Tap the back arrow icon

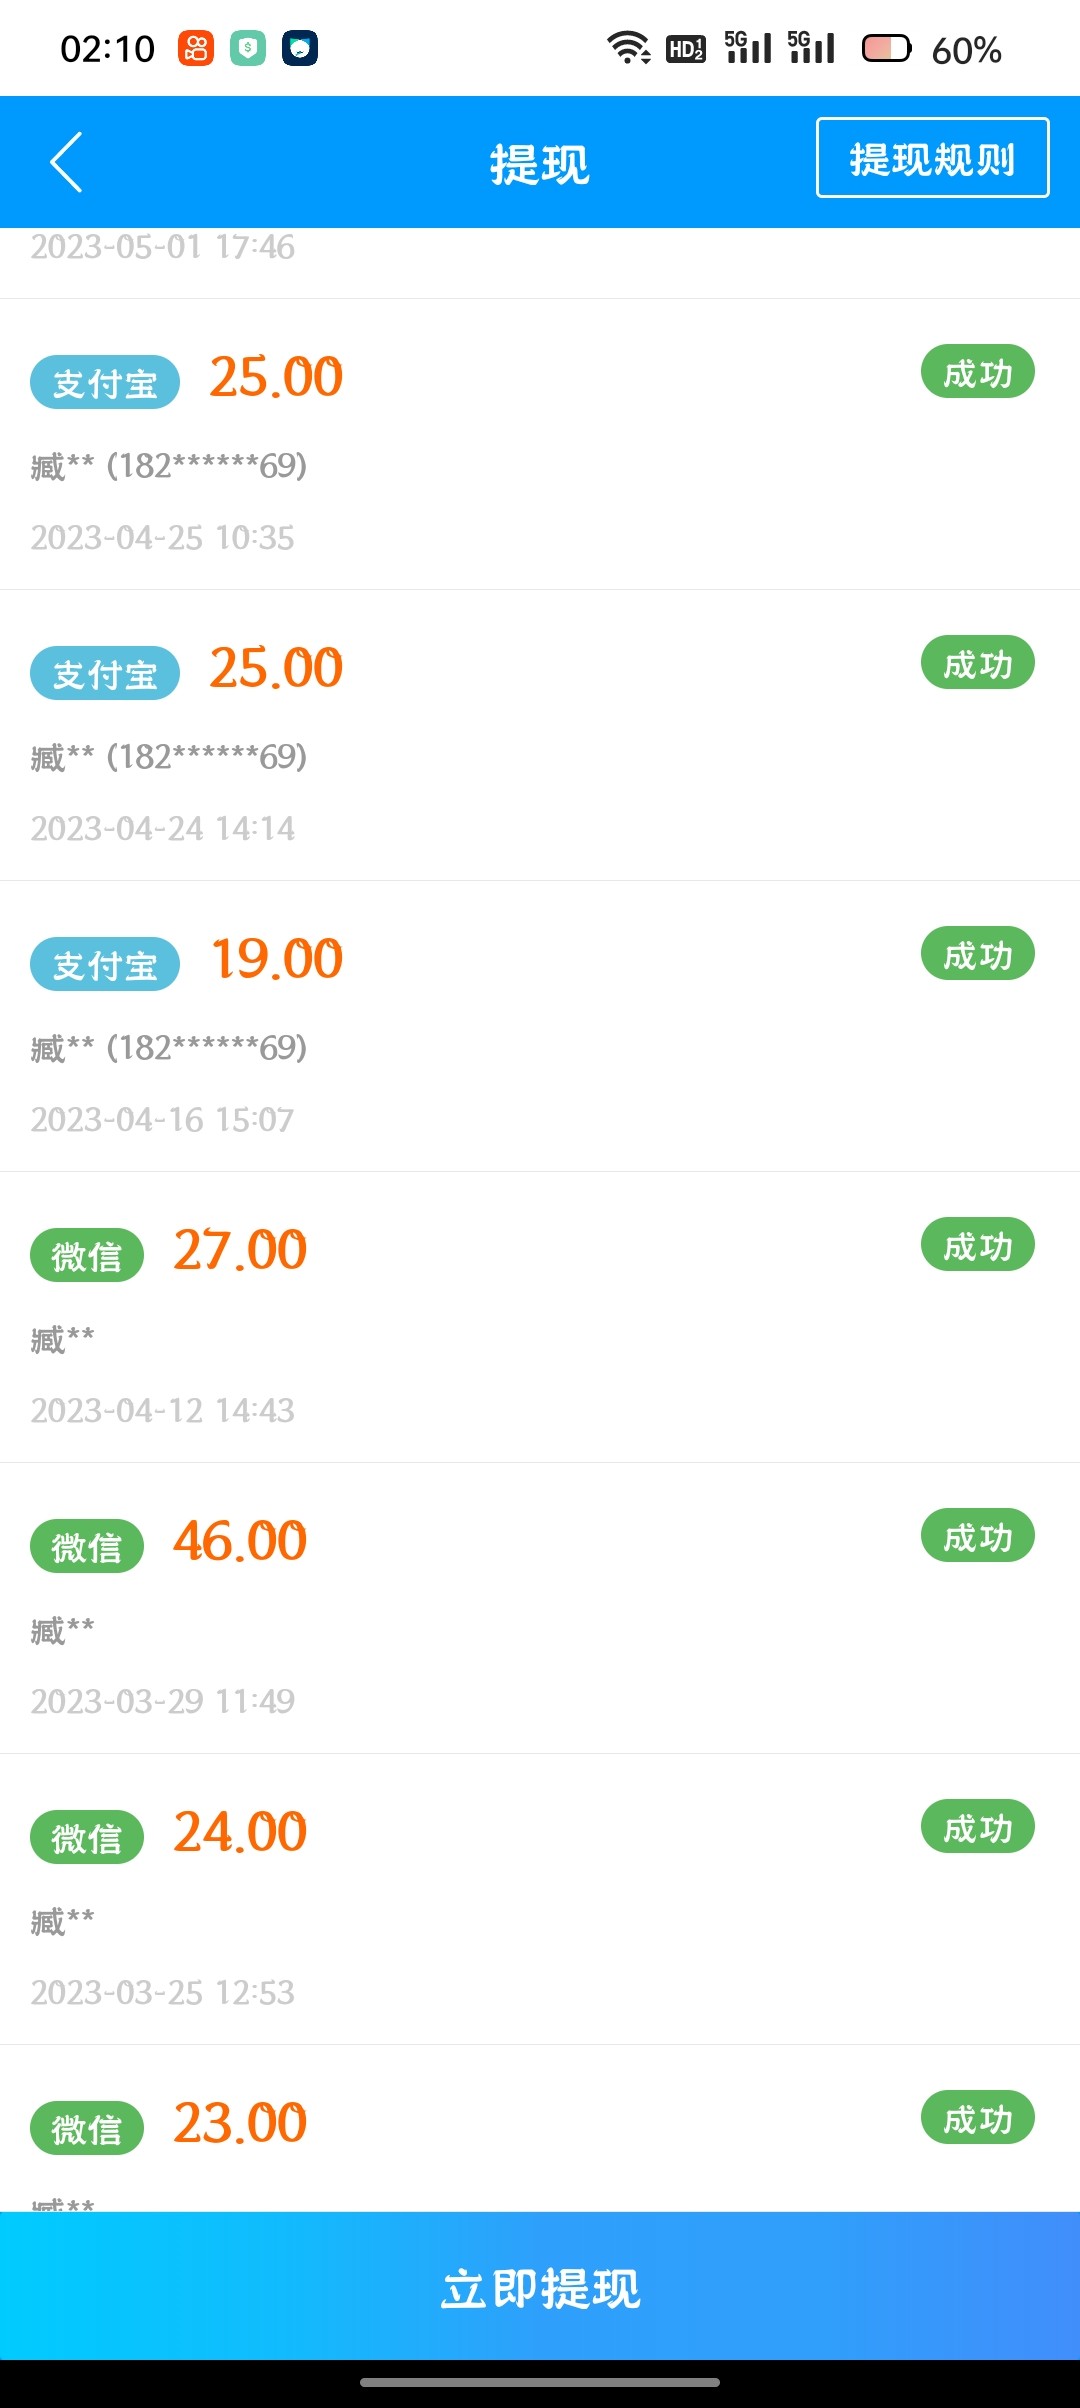coord(66,162)
